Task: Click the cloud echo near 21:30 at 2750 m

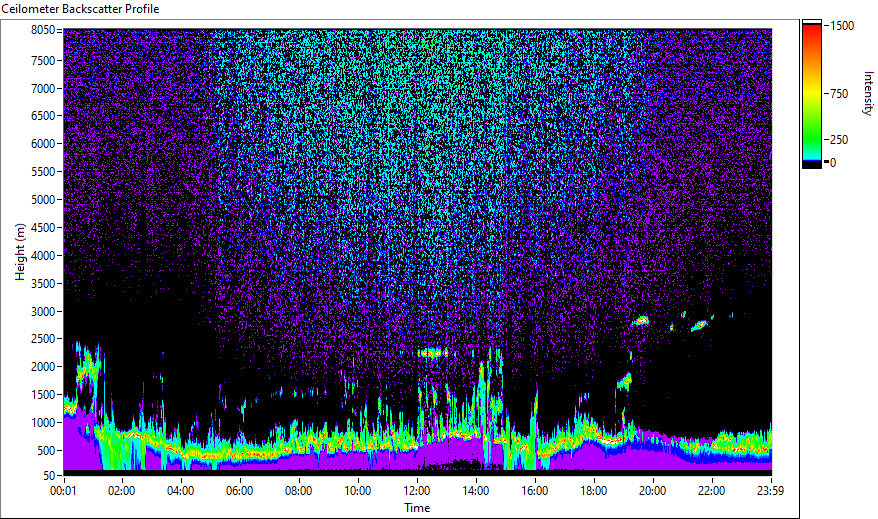Action: (x=699, y=325)
